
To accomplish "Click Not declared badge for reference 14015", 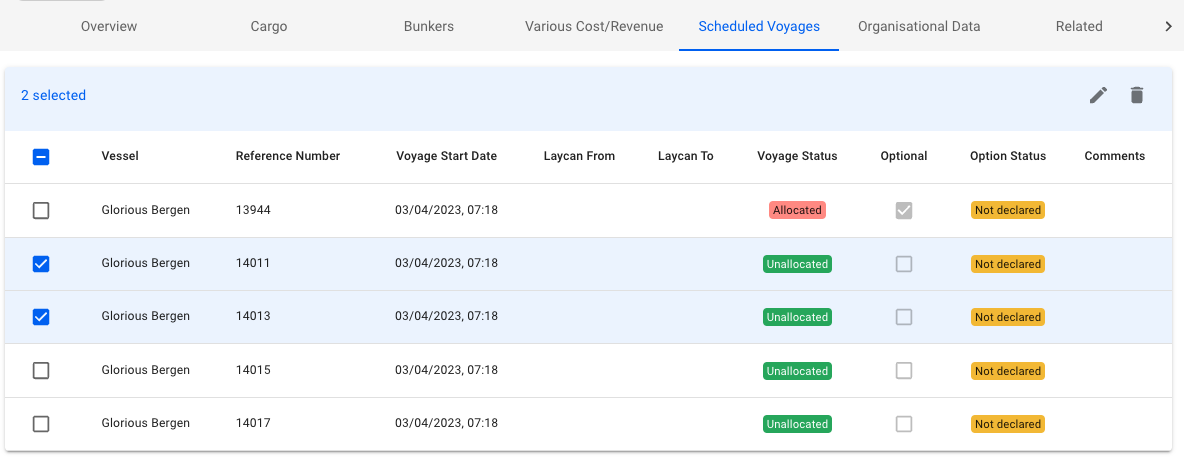I will pos(1007,371).
